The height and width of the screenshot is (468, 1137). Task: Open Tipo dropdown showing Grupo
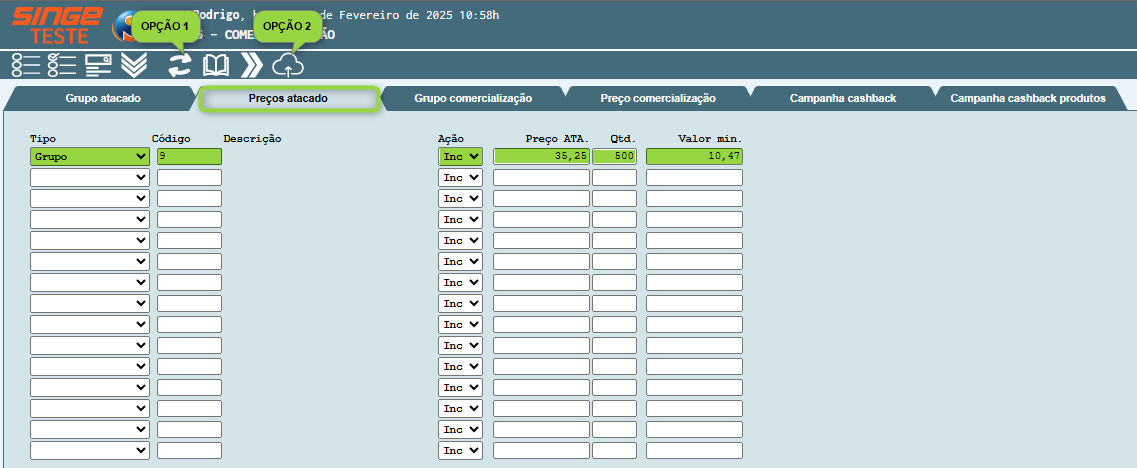pos(90,157)
